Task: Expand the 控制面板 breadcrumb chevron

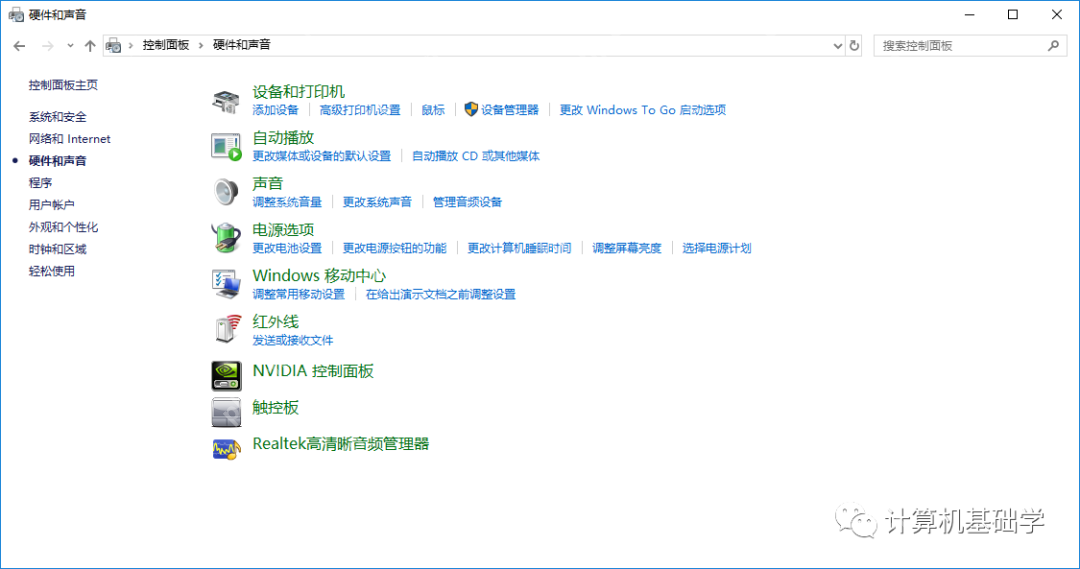Action: (201, 45)
